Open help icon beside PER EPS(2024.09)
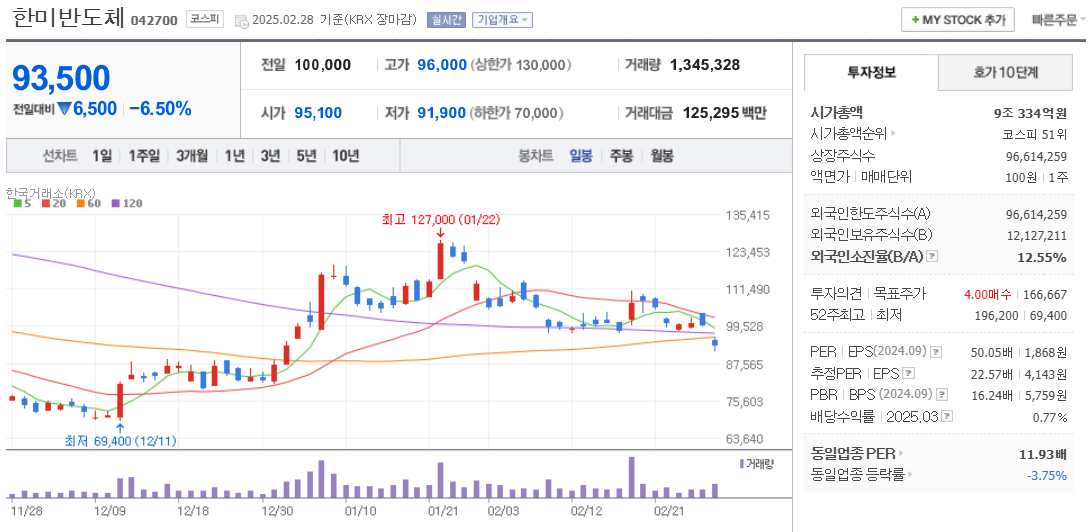This screenshot has height=532, width=1090. click(x=936, y=351)
